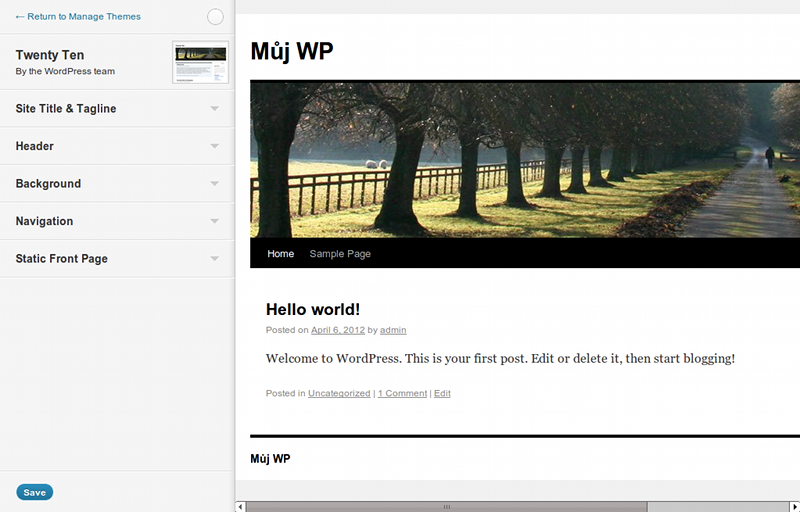Open the 1 Comment link
This screenshot has height=512, width=800.
(403, 393)
